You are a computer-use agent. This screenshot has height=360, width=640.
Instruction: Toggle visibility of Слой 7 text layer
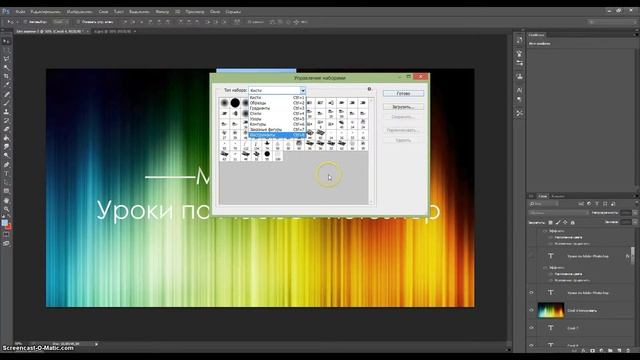[531, 328]
